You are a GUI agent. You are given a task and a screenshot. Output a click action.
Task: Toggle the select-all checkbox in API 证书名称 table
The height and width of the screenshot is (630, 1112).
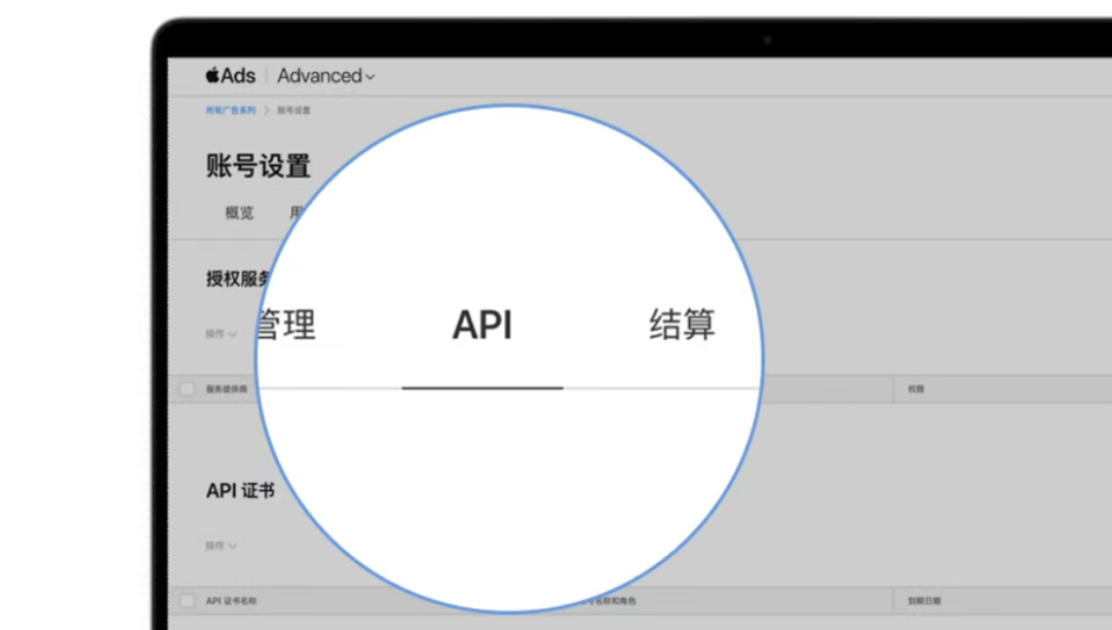tap(187, 601)
